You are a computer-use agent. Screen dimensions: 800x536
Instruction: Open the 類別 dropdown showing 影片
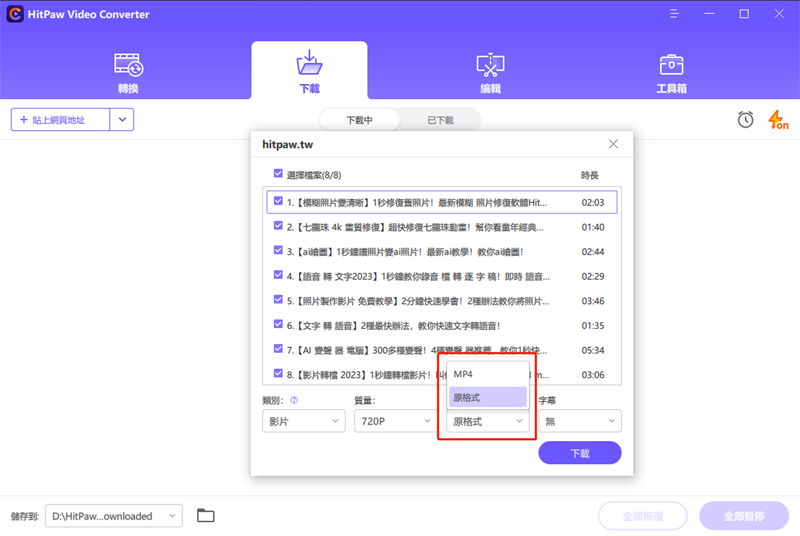click(304, 421)
